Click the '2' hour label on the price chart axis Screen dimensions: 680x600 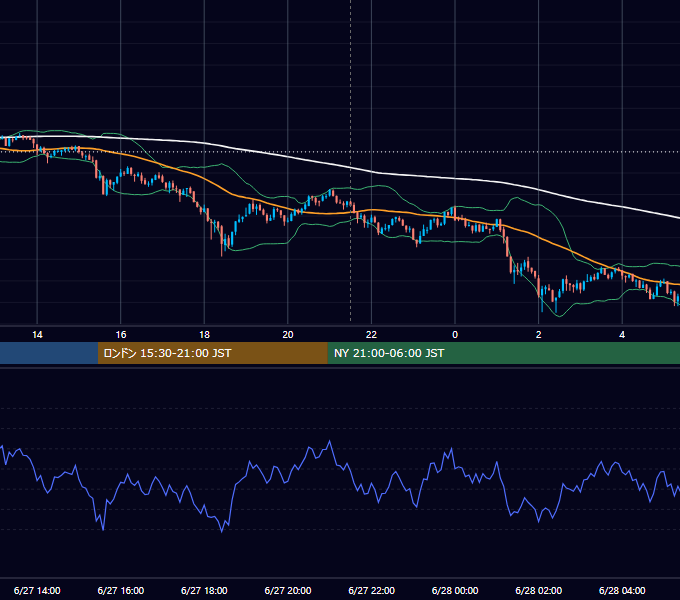pyautogui.click(x=539, y=335)
